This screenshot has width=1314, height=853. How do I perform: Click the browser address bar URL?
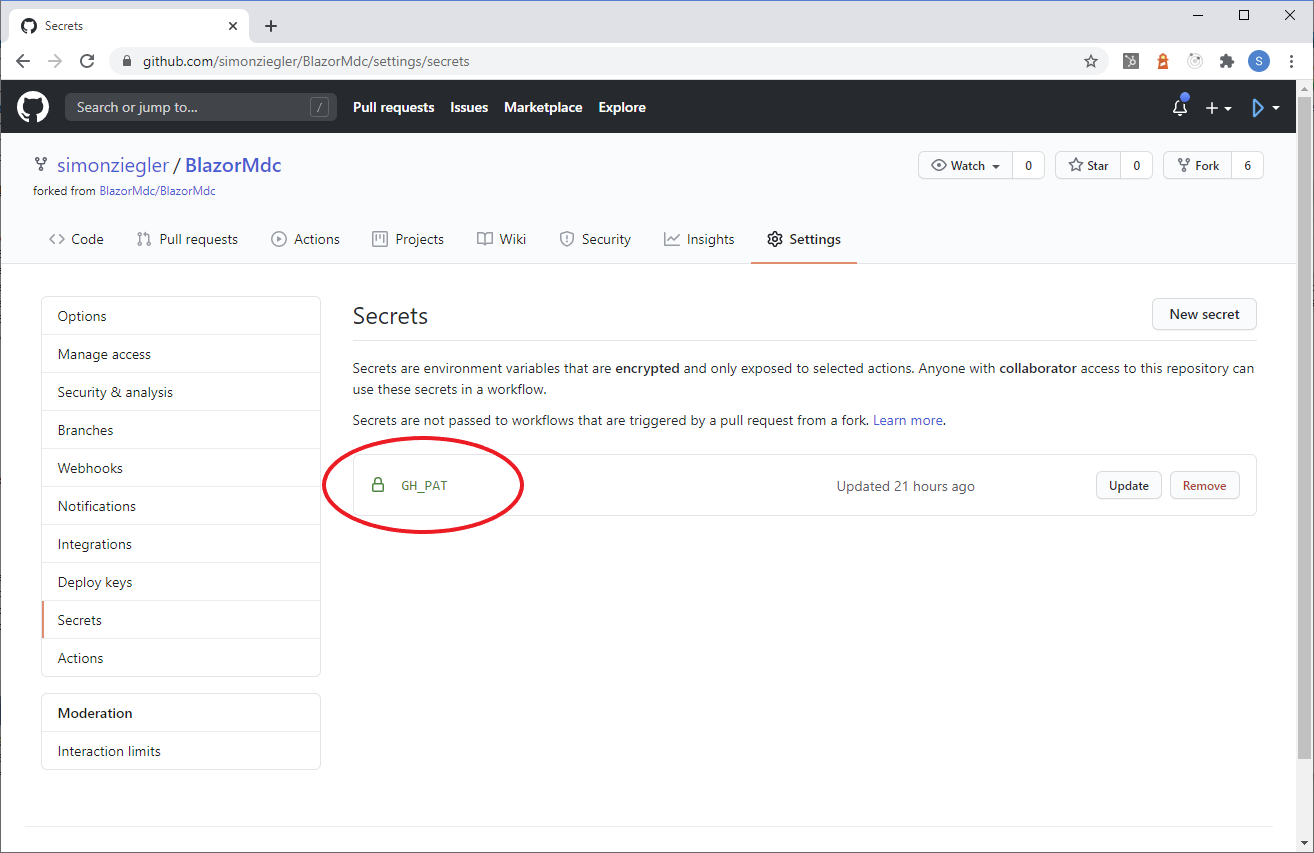coord(306,61)
